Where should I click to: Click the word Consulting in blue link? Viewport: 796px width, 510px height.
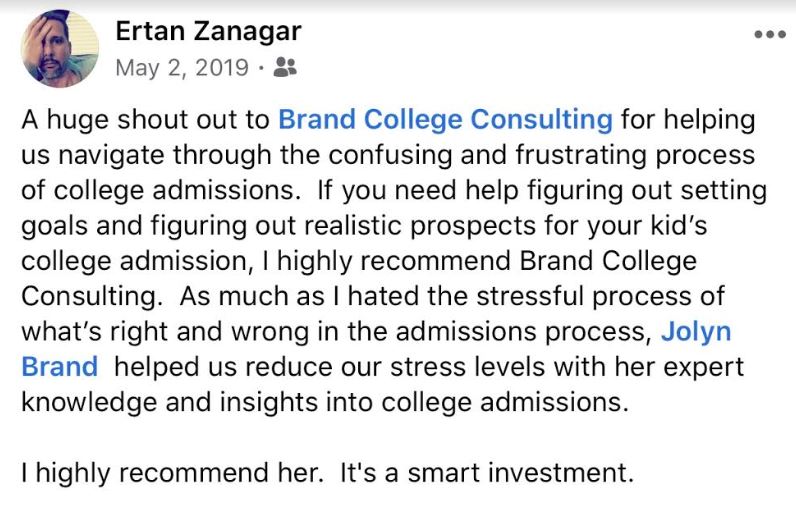click(x=541, y=120)
